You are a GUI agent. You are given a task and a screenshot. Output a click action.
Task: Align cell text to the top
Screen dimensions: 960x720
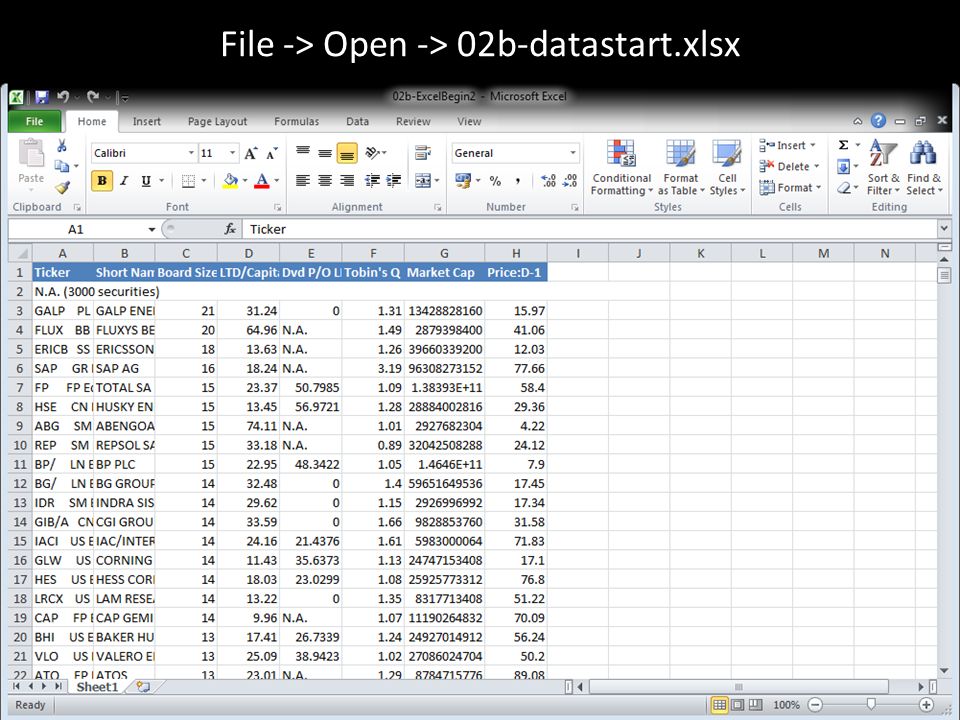tap(302, 152)
